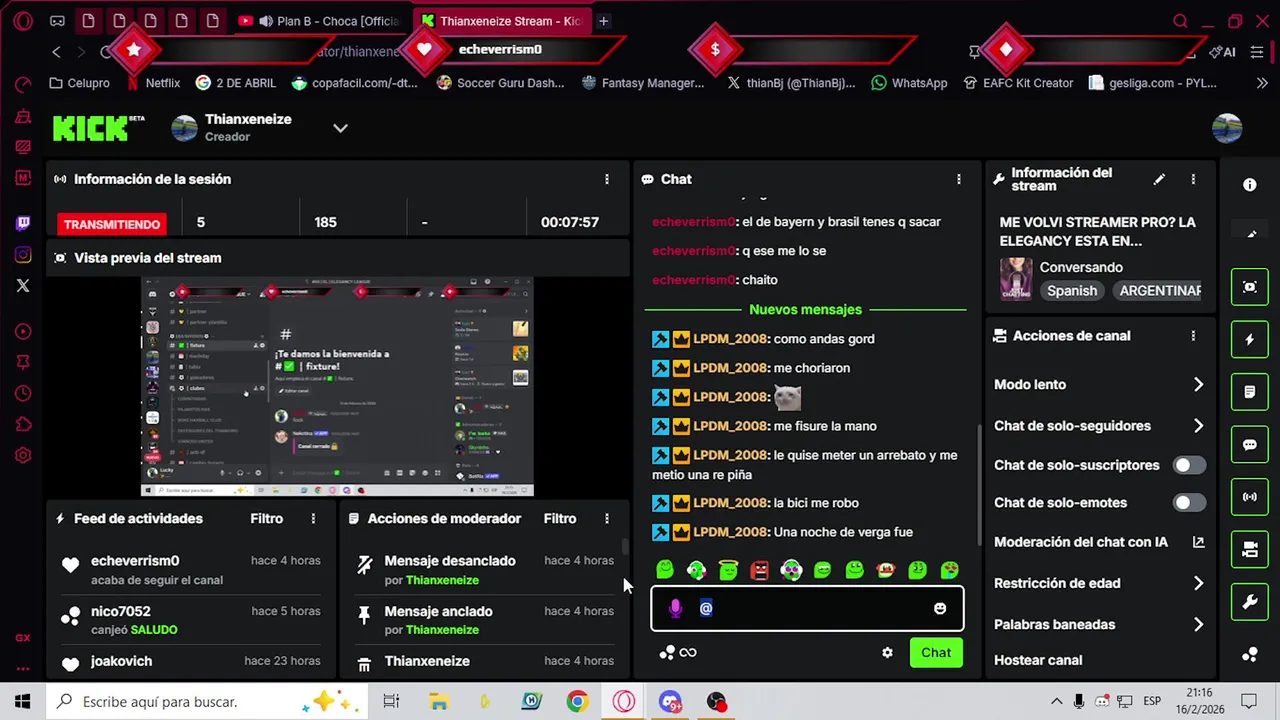Pick the heart-eyes emote at the row end

coord(949,570)
